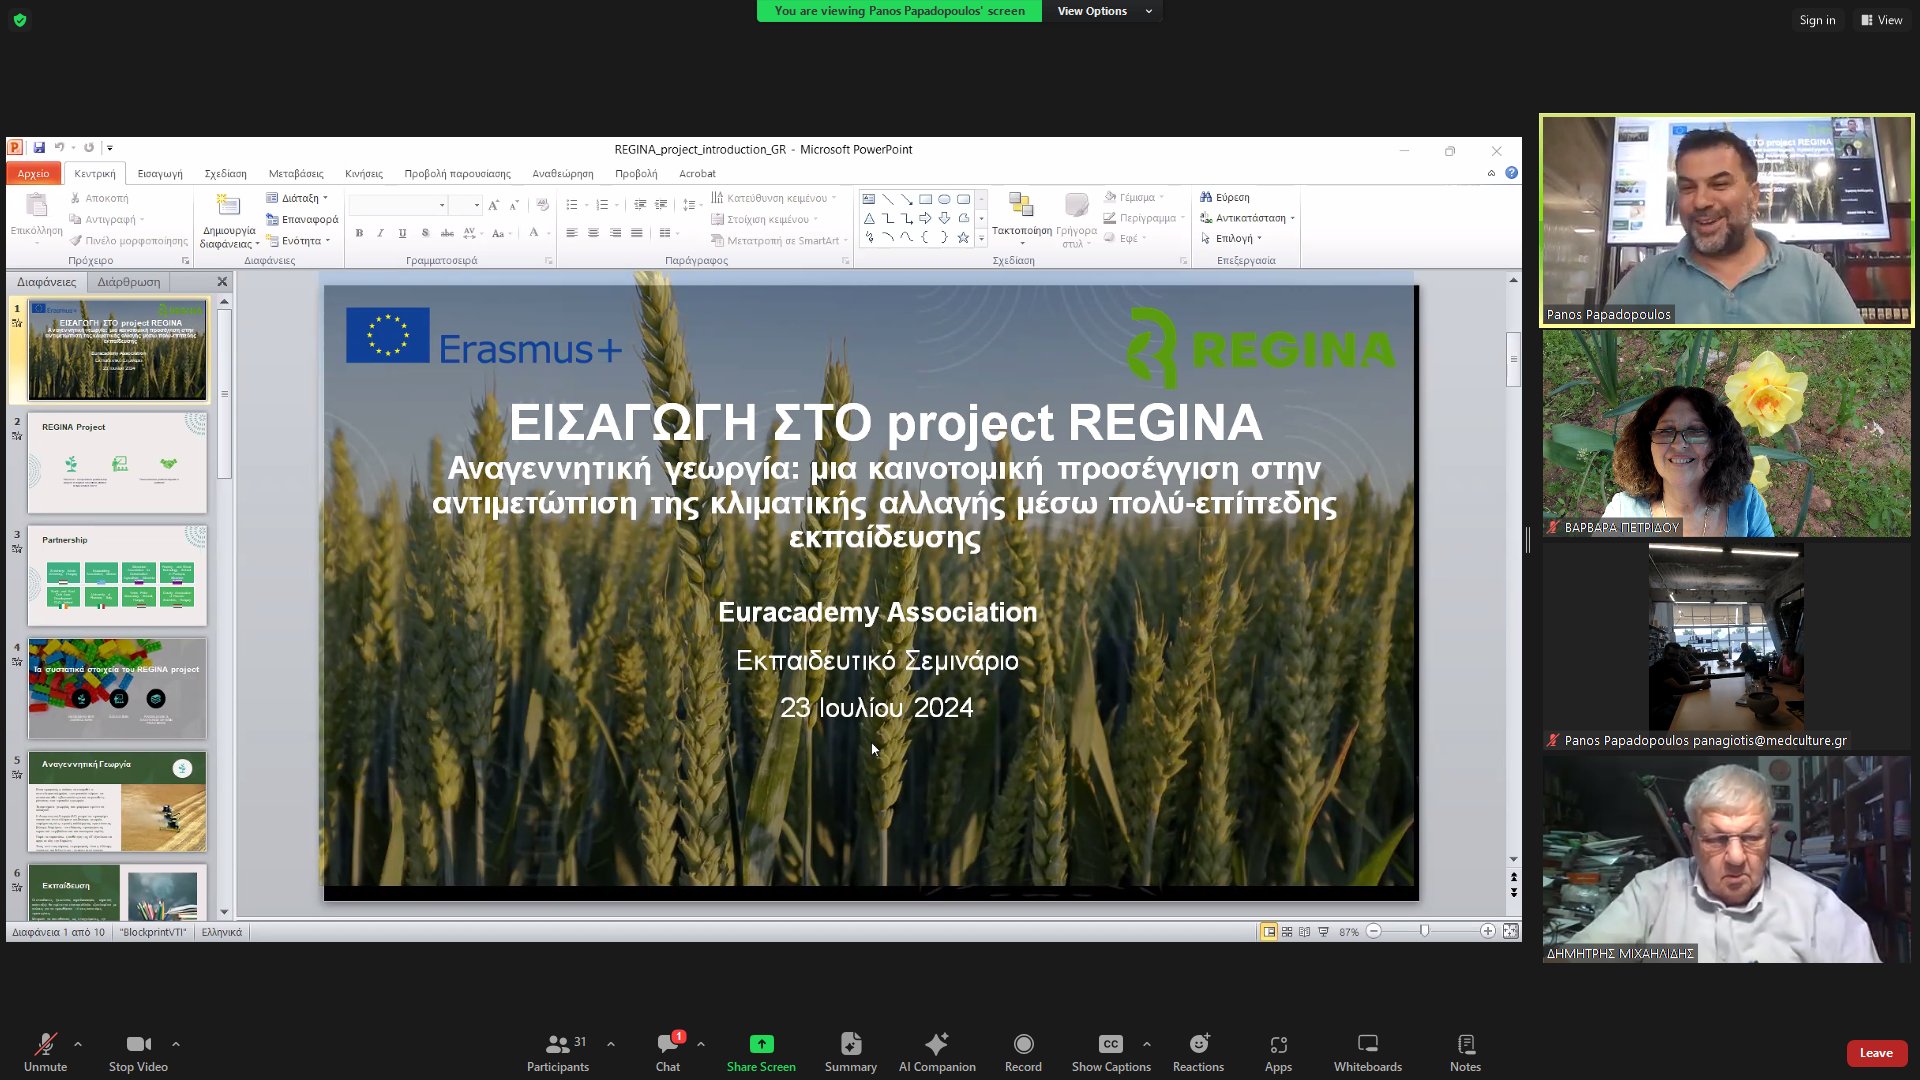Image resolution: width=1920 pixels, height=1080 pixels.
Task: Click the PowerPoint help question mark icon
Action: [x=1511, y=173]
